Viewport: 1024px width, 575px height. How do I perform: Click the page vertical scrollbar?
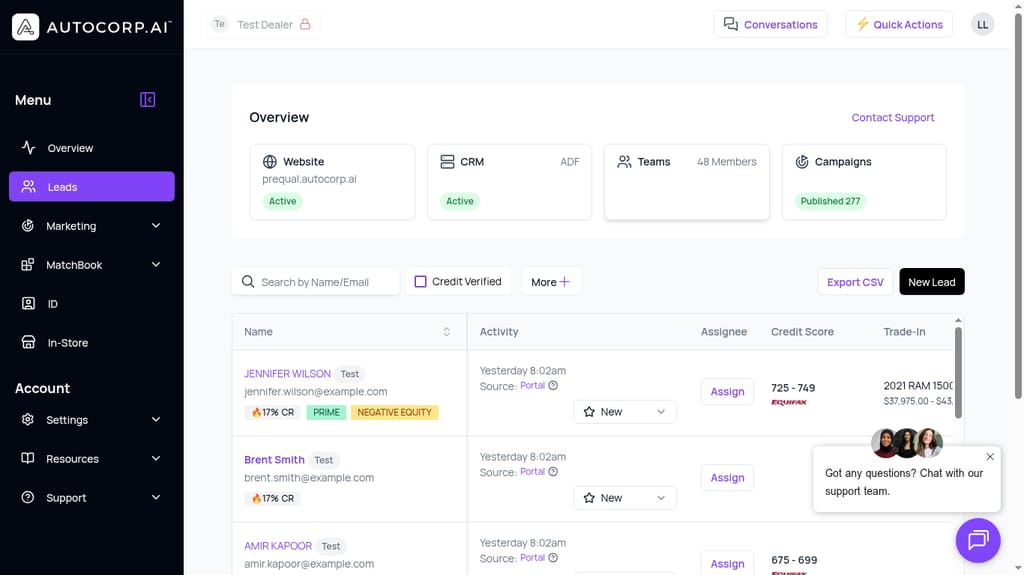pyautogui.click(x=1018, y=206)
